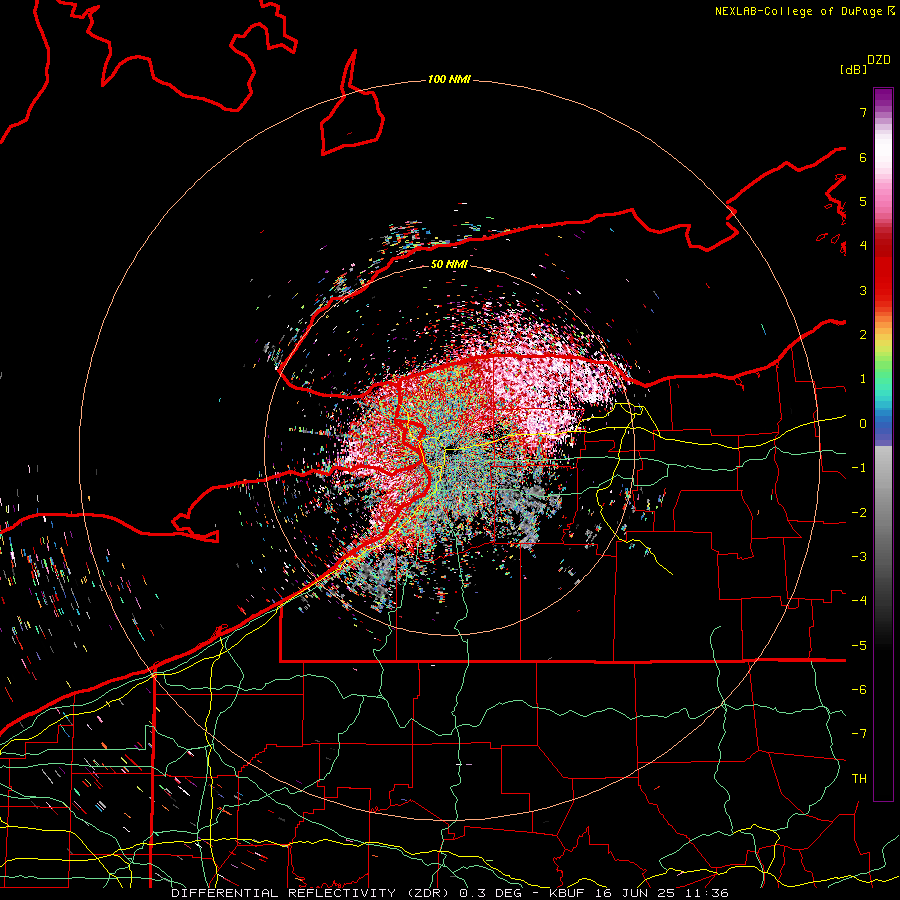This screenshot has height=900, width=900.
Task: Click the -3 dB value on the scale
Action: click(859, 557)
